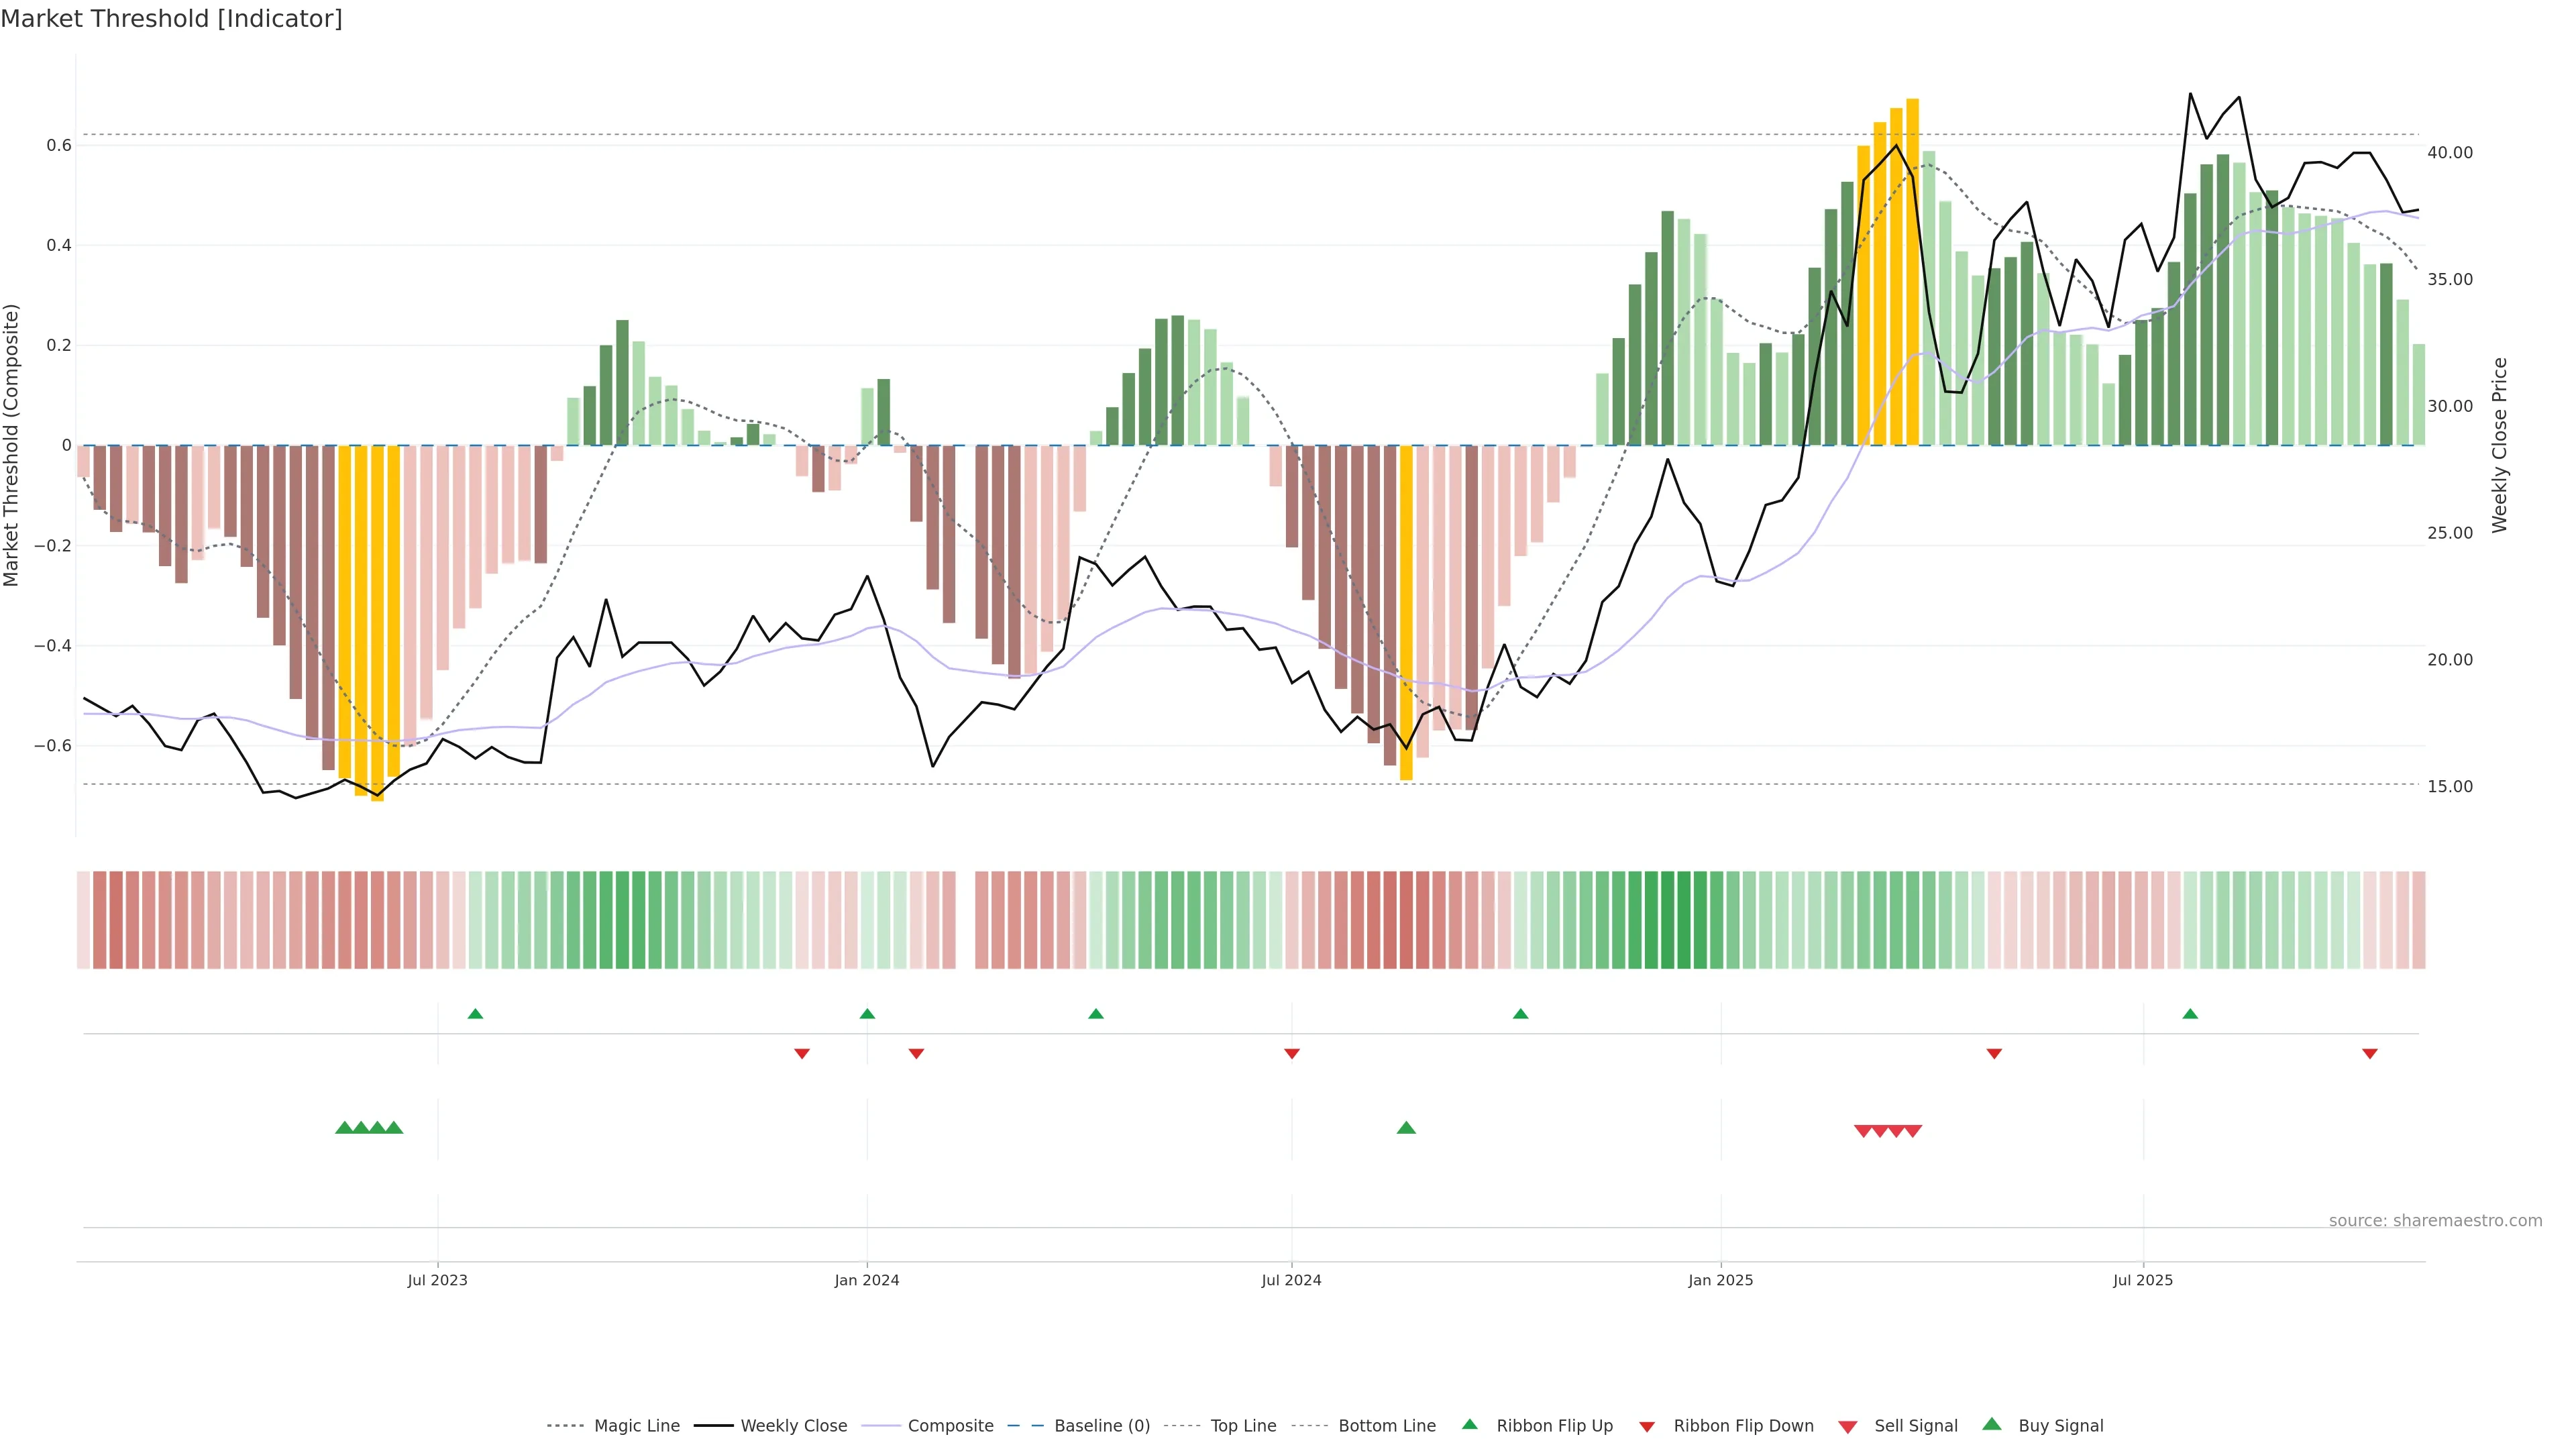Click the rightmost red flip-down marker
Viewport: 2576px width, 1449px height.
point(2369,1054)
